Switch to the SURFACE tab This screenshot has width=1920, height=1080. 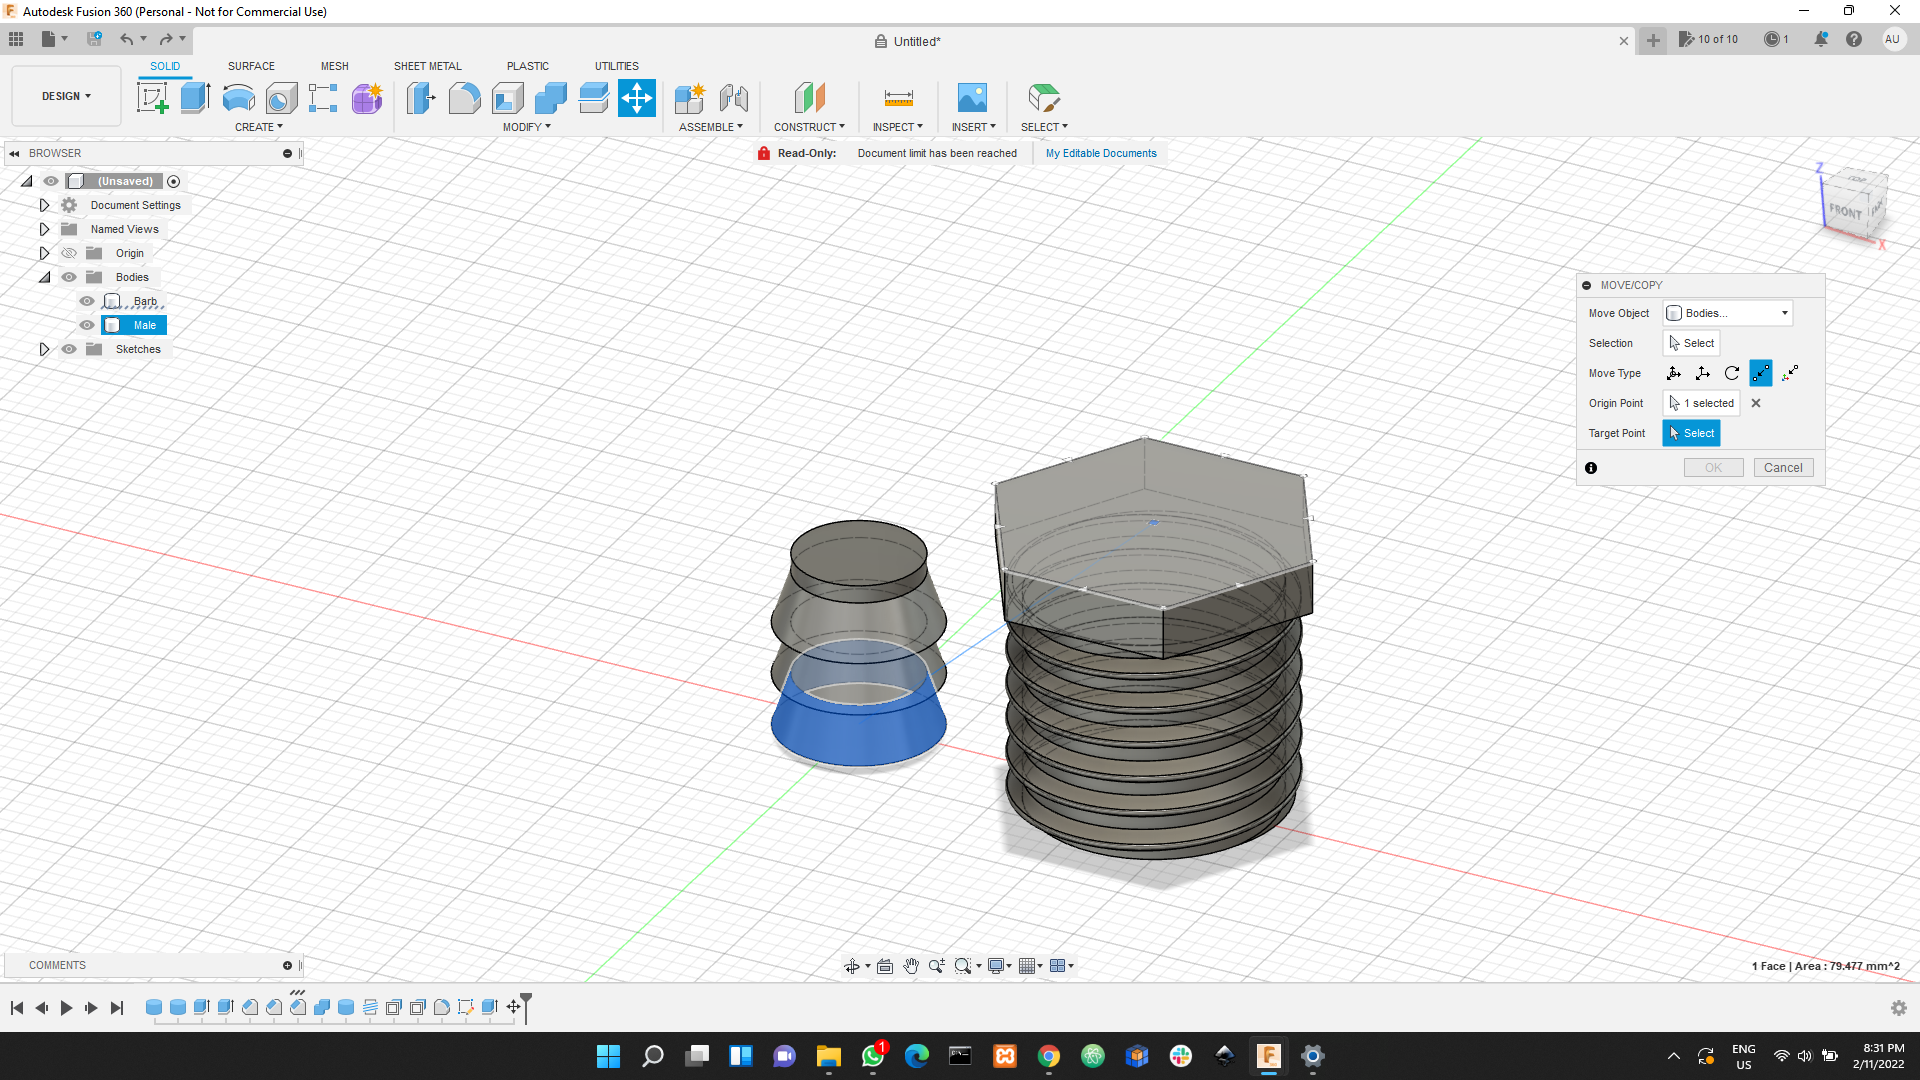coord(251,66)
